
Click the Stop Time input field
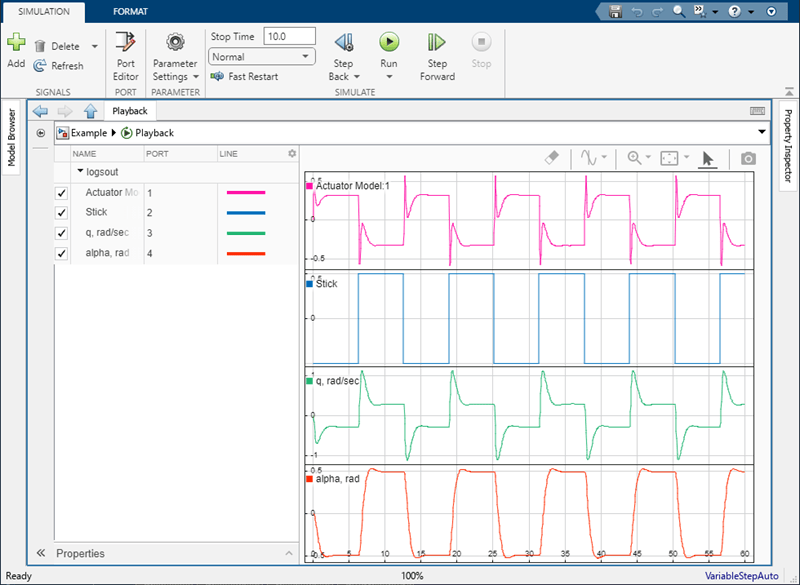coord(289,36)
